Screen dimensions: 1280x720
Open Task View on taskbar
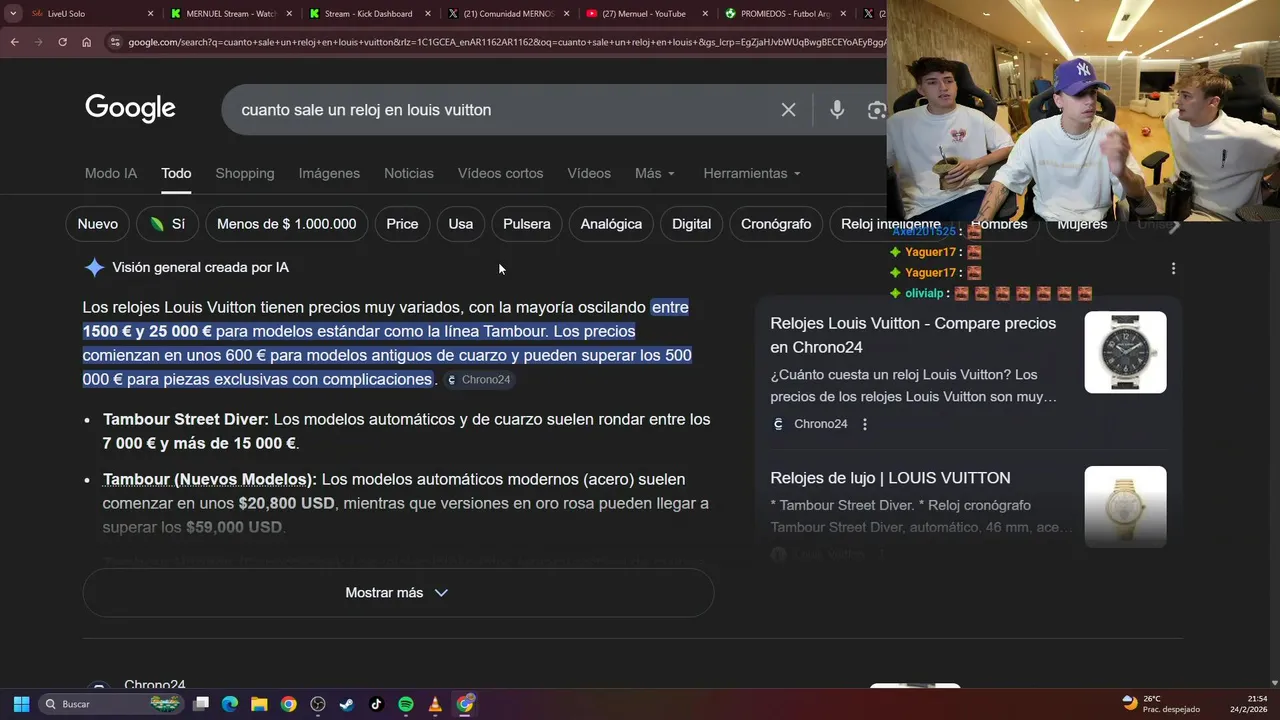point(201,704)
